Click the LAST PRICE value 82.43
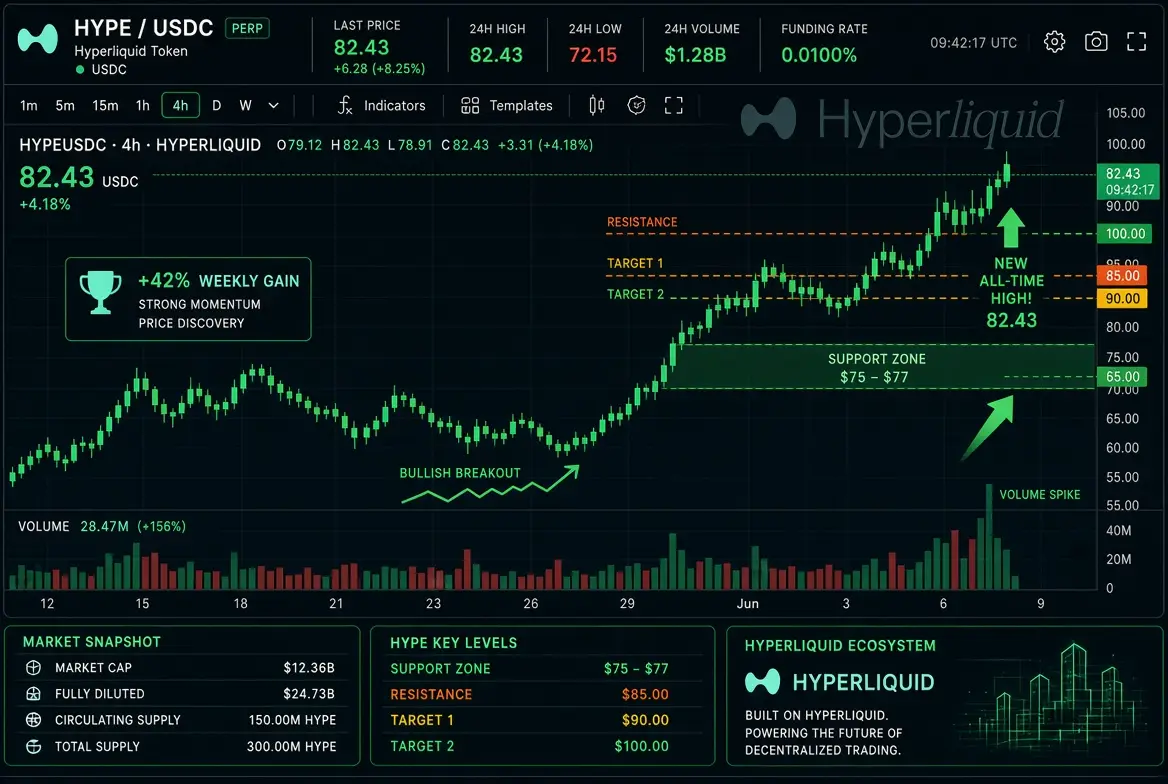The width and height of the screenshot is (1168, 784). 361,48
